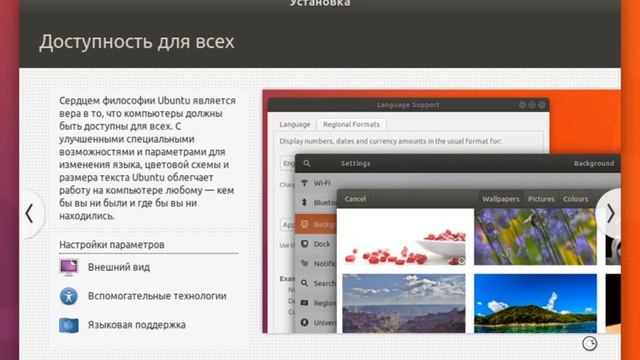Click the Cancel button in the wallpaper chooser

tap(355, 199)
